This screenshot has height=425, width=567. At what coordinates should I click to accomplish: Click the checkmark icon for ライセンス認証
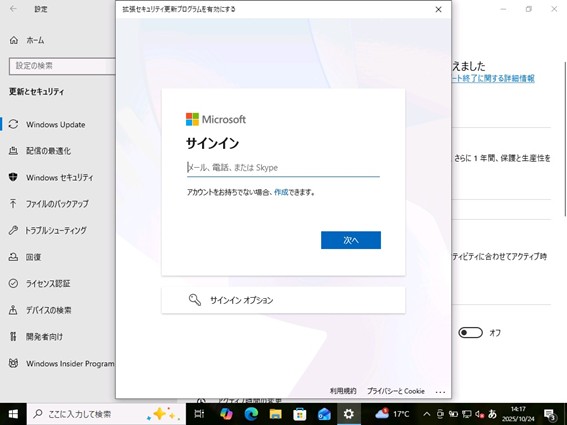pos(13,283)
